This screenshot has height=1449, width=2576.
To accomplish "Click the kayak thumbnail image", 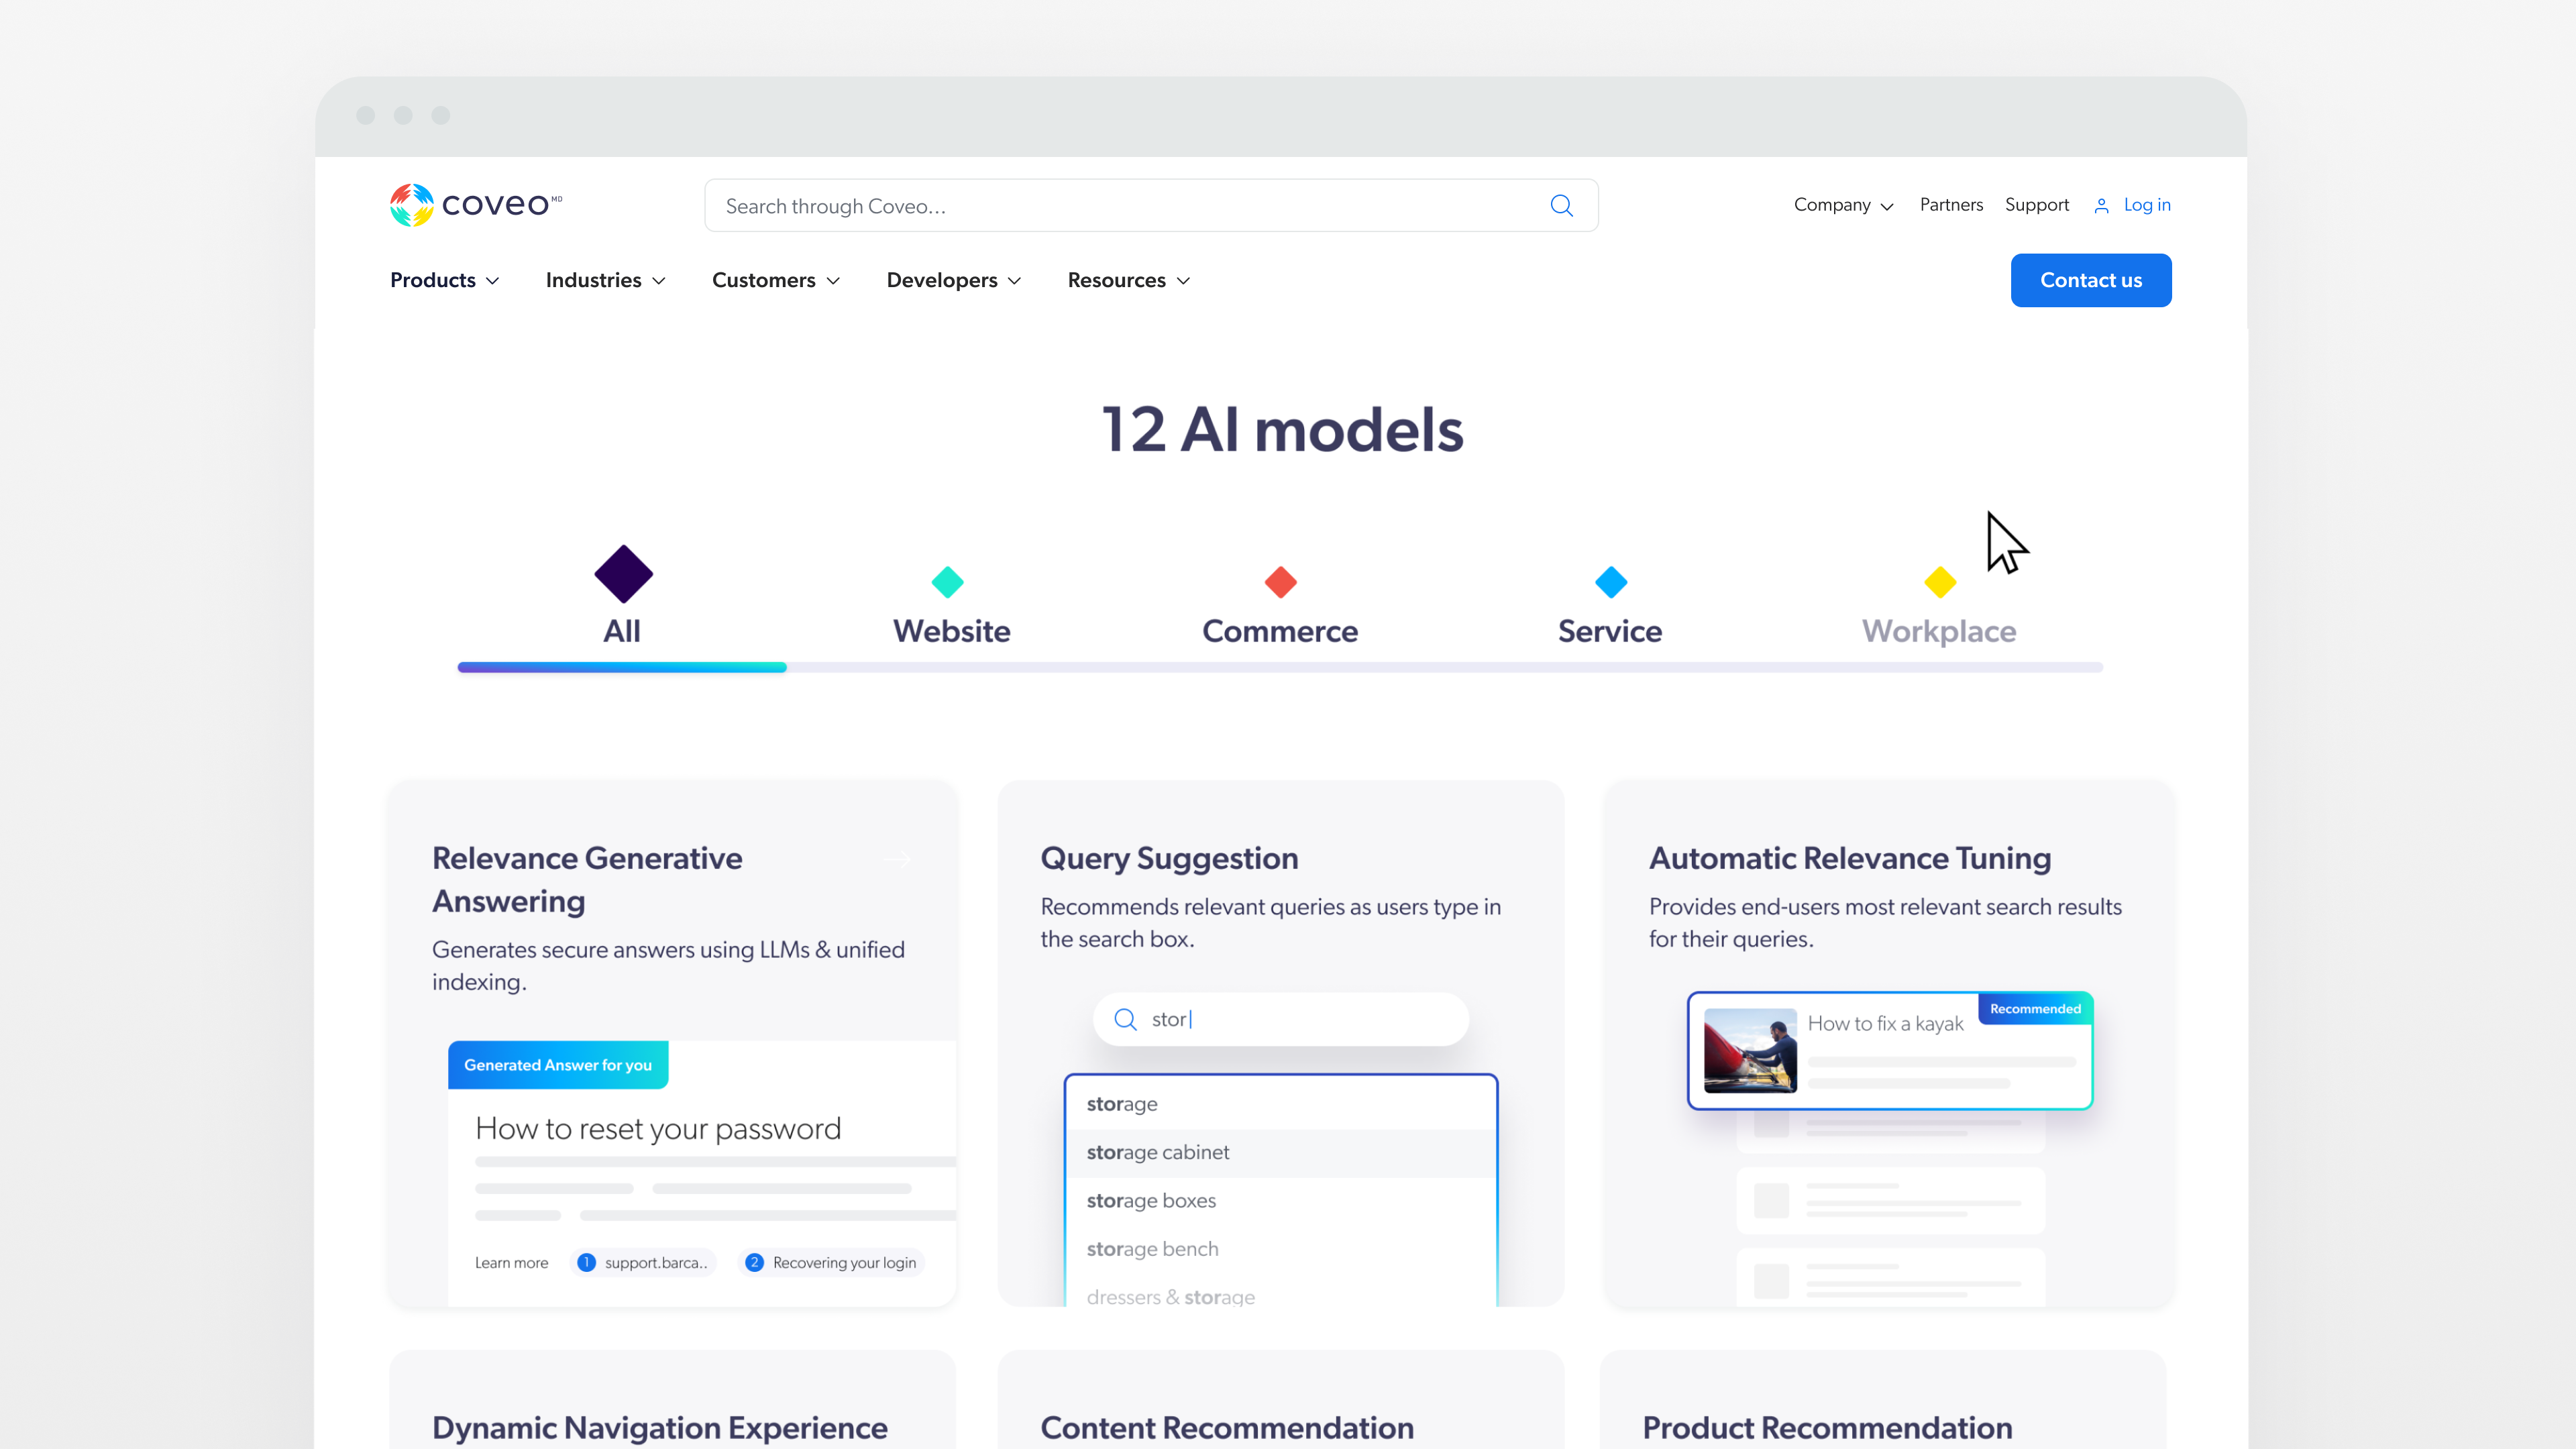I will tap(1750, 1050).
